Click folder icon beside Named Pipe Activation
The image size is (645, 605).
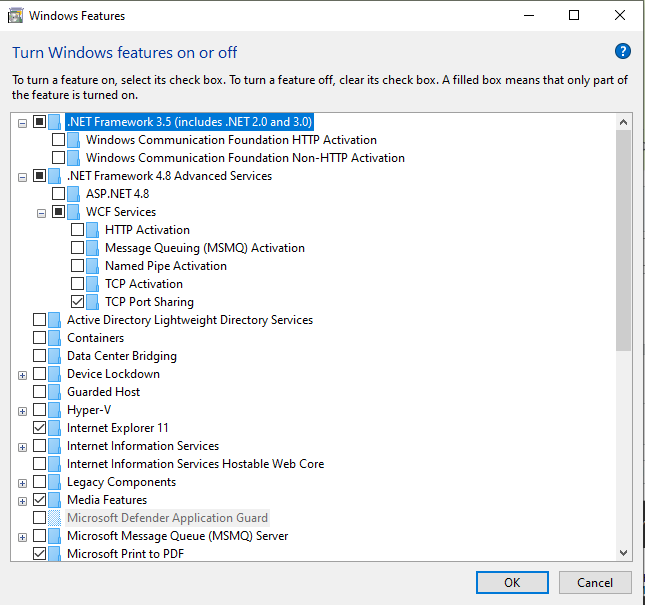(x=93, y=266)
